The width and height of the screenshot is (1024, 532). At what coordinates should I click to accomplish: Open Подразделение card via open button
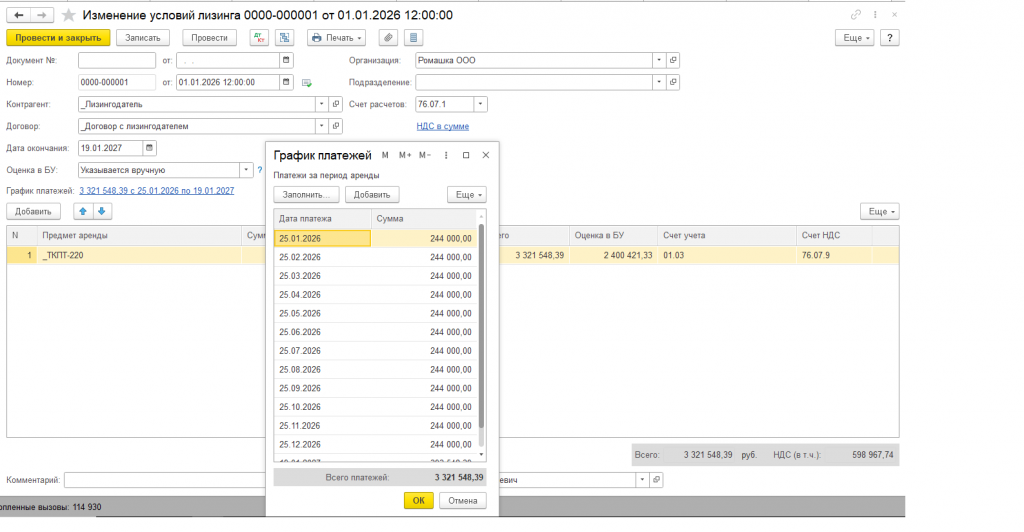click(x=673, y=82)
